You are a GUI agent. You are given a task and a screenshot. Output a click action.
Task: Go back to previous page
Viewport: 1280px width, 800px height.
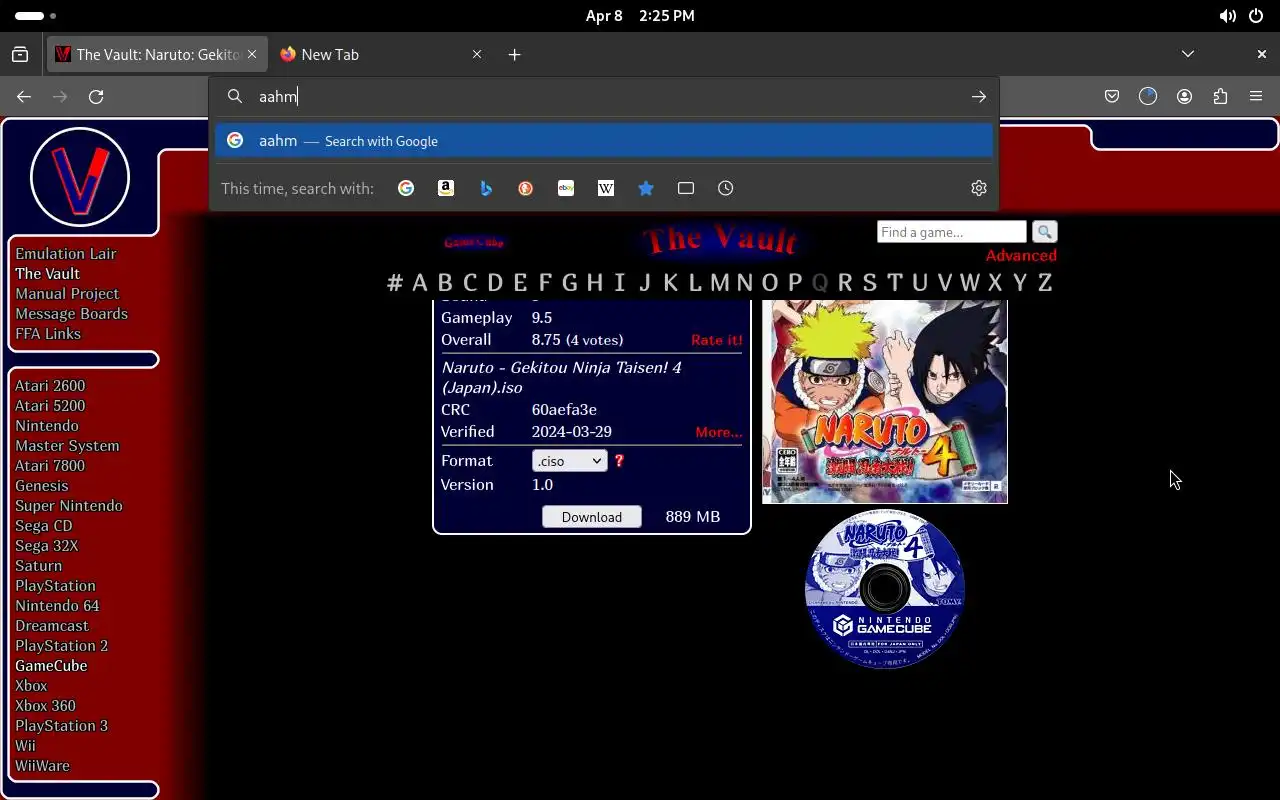point(24,96)
